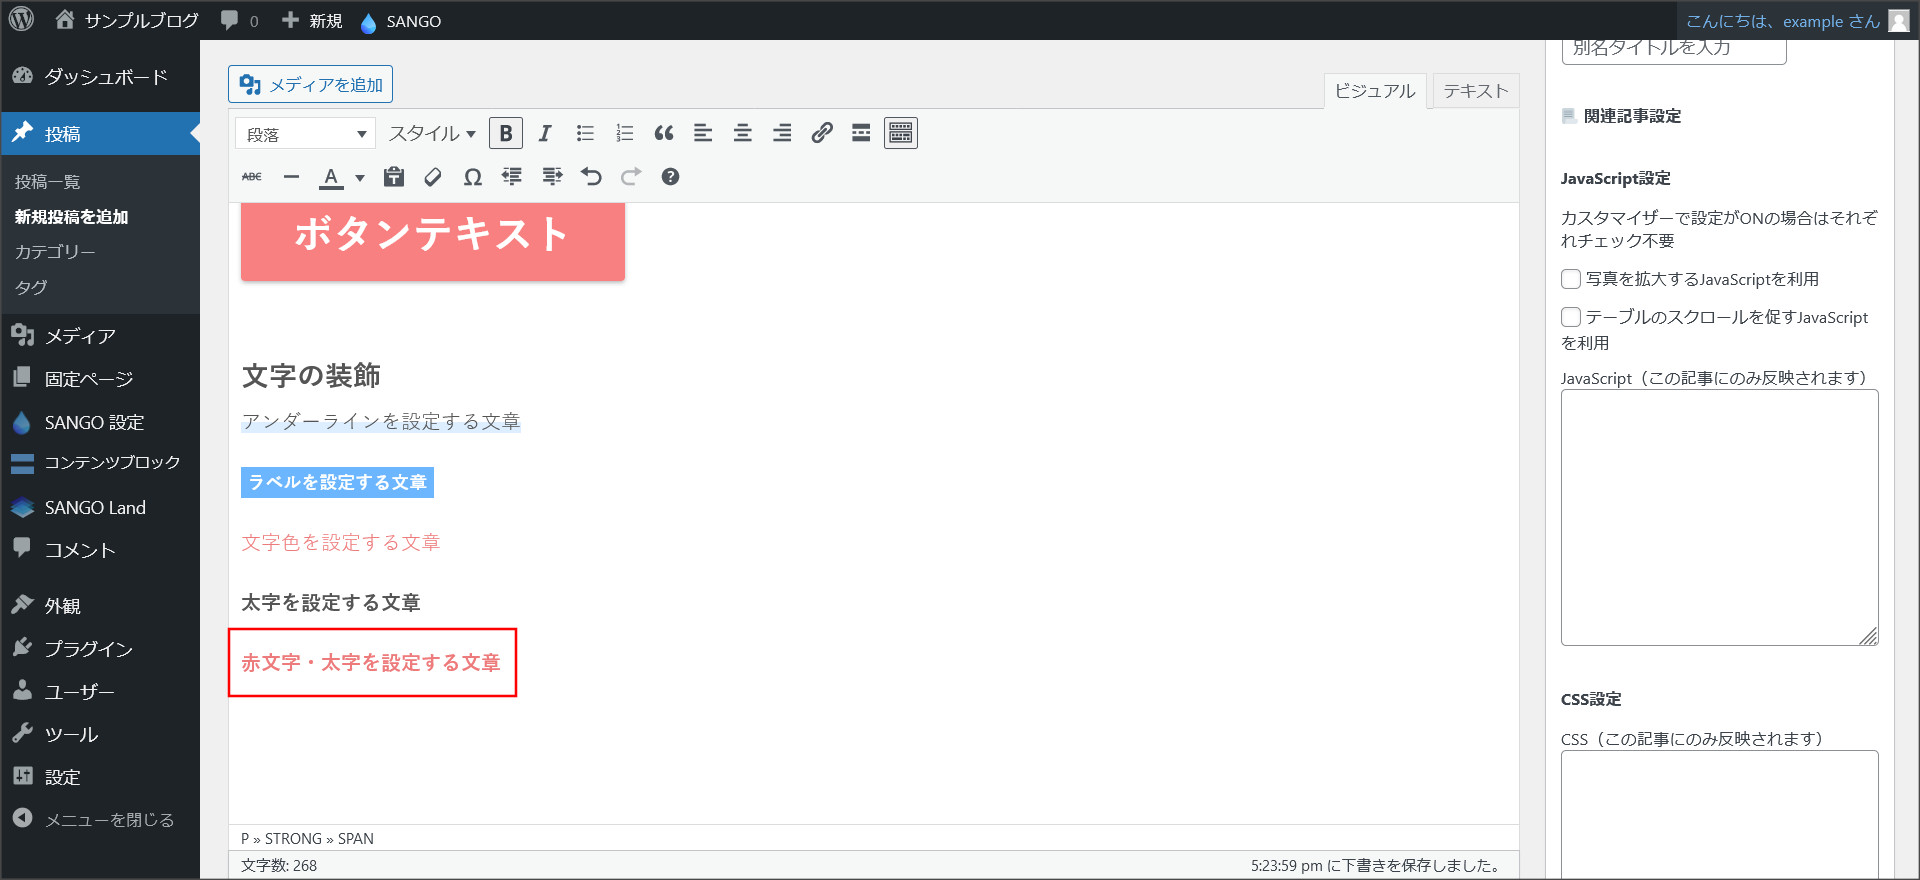Viewport: 1920px width, 880px height.
Task: Toggle bold formatting in editor toolbar
Action: (506, 133)
